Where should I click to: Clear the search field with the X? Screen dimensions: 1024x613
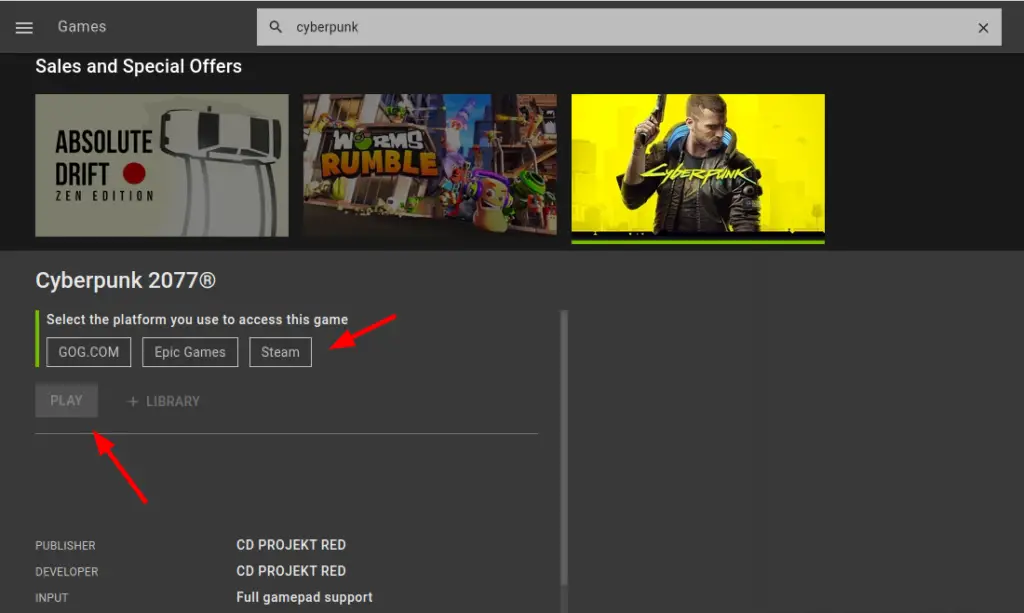(983, 27)
